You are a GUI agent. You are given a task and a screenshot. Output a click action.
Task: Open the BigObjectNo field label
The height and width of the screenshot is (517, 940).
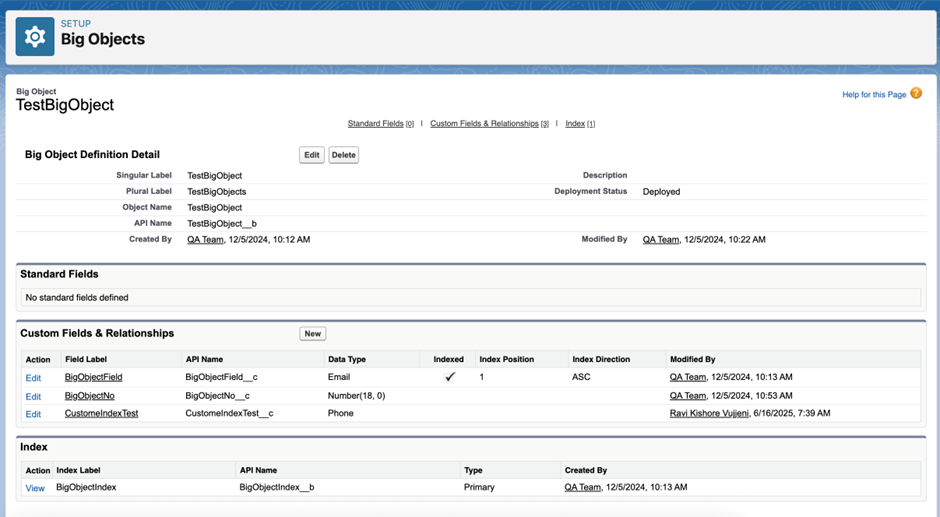point(89,396)
